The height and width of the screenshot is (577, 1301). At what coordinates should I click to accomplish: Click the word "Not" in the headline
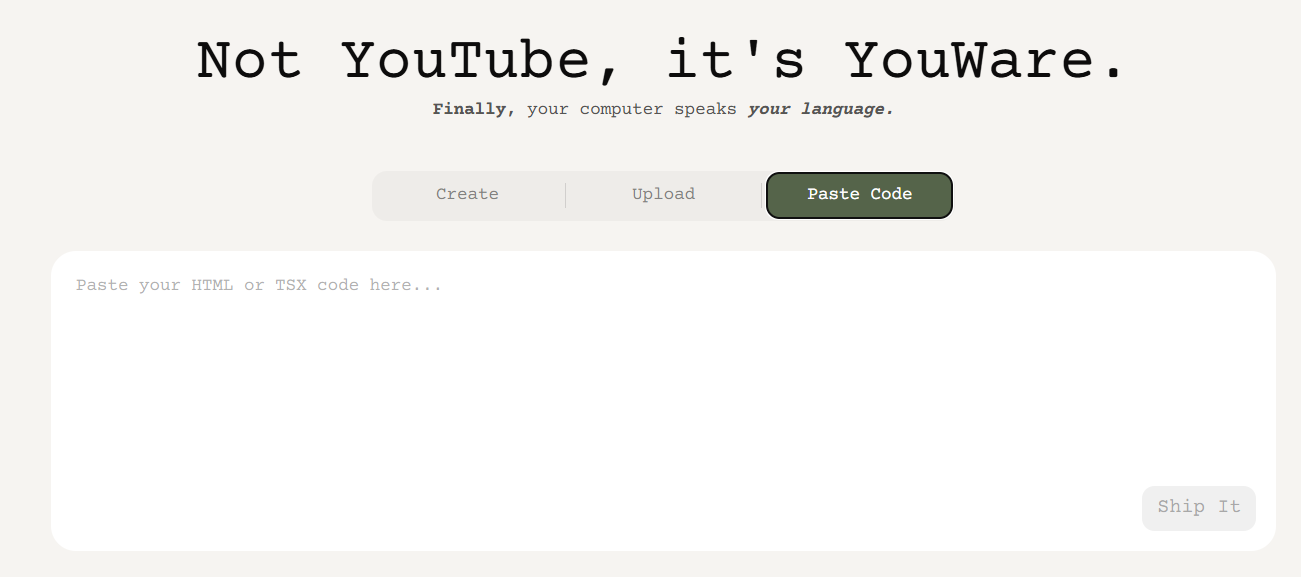click(249, 61)
